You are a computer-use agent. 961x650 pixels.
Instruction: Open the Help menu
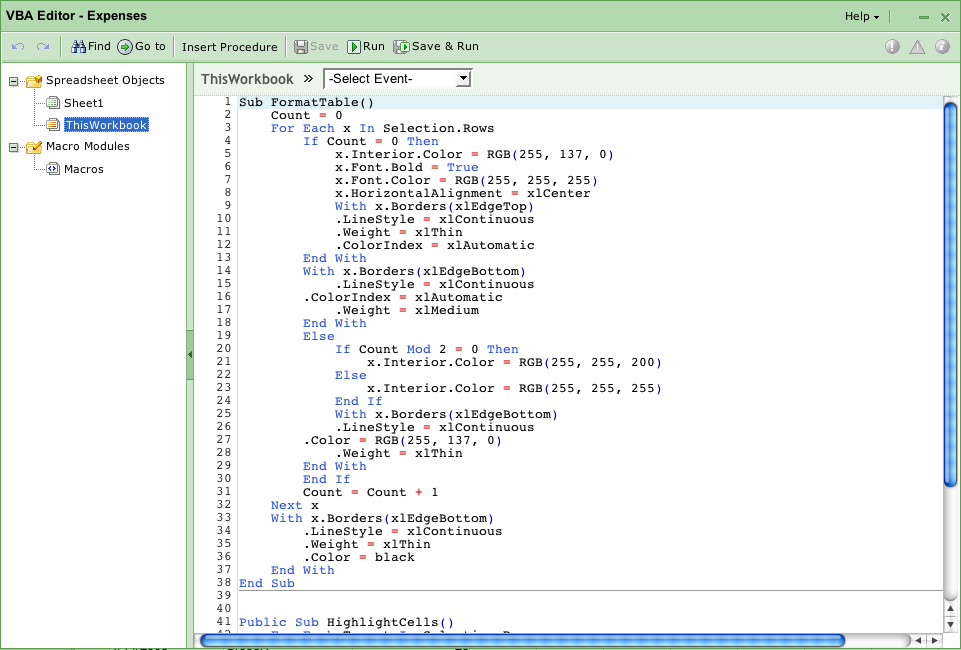coord(862,17)
